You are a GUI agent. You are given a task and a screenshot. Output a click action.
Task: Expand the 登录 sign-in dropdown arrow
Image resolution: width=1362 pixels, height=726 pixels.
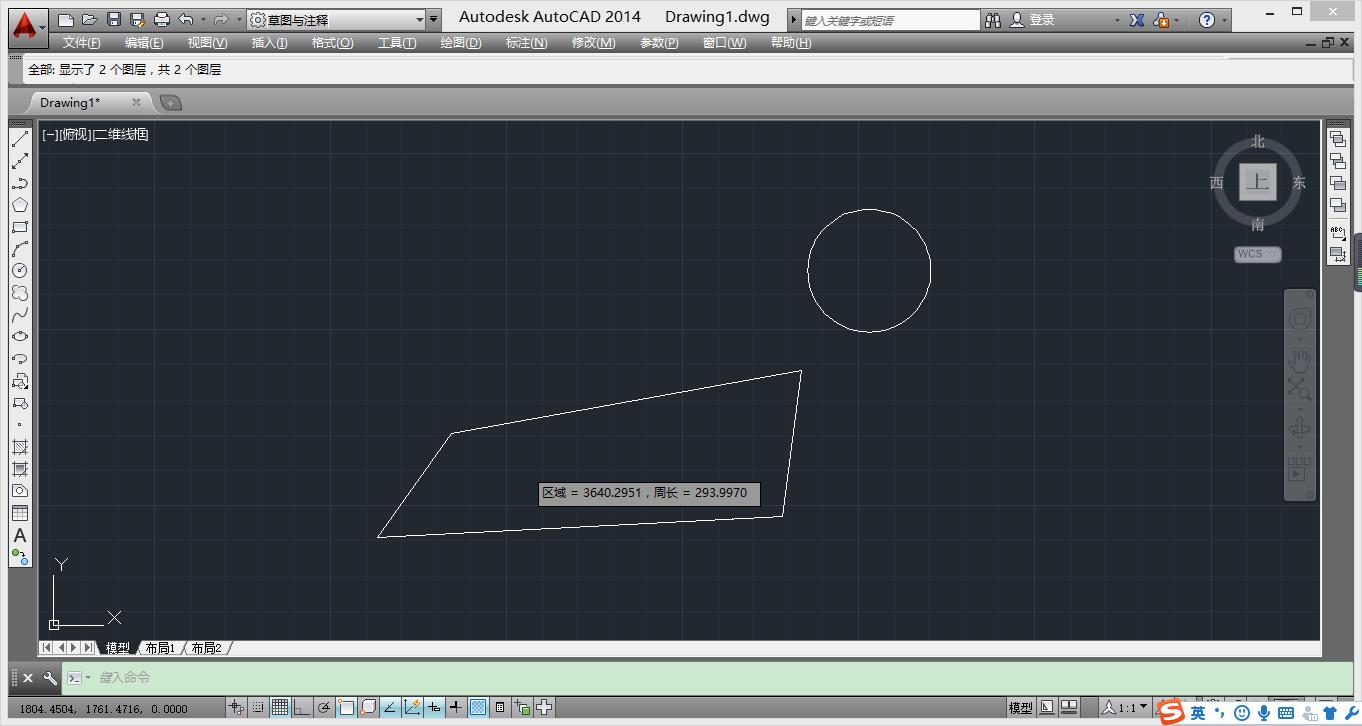(x=1117, y=20)
